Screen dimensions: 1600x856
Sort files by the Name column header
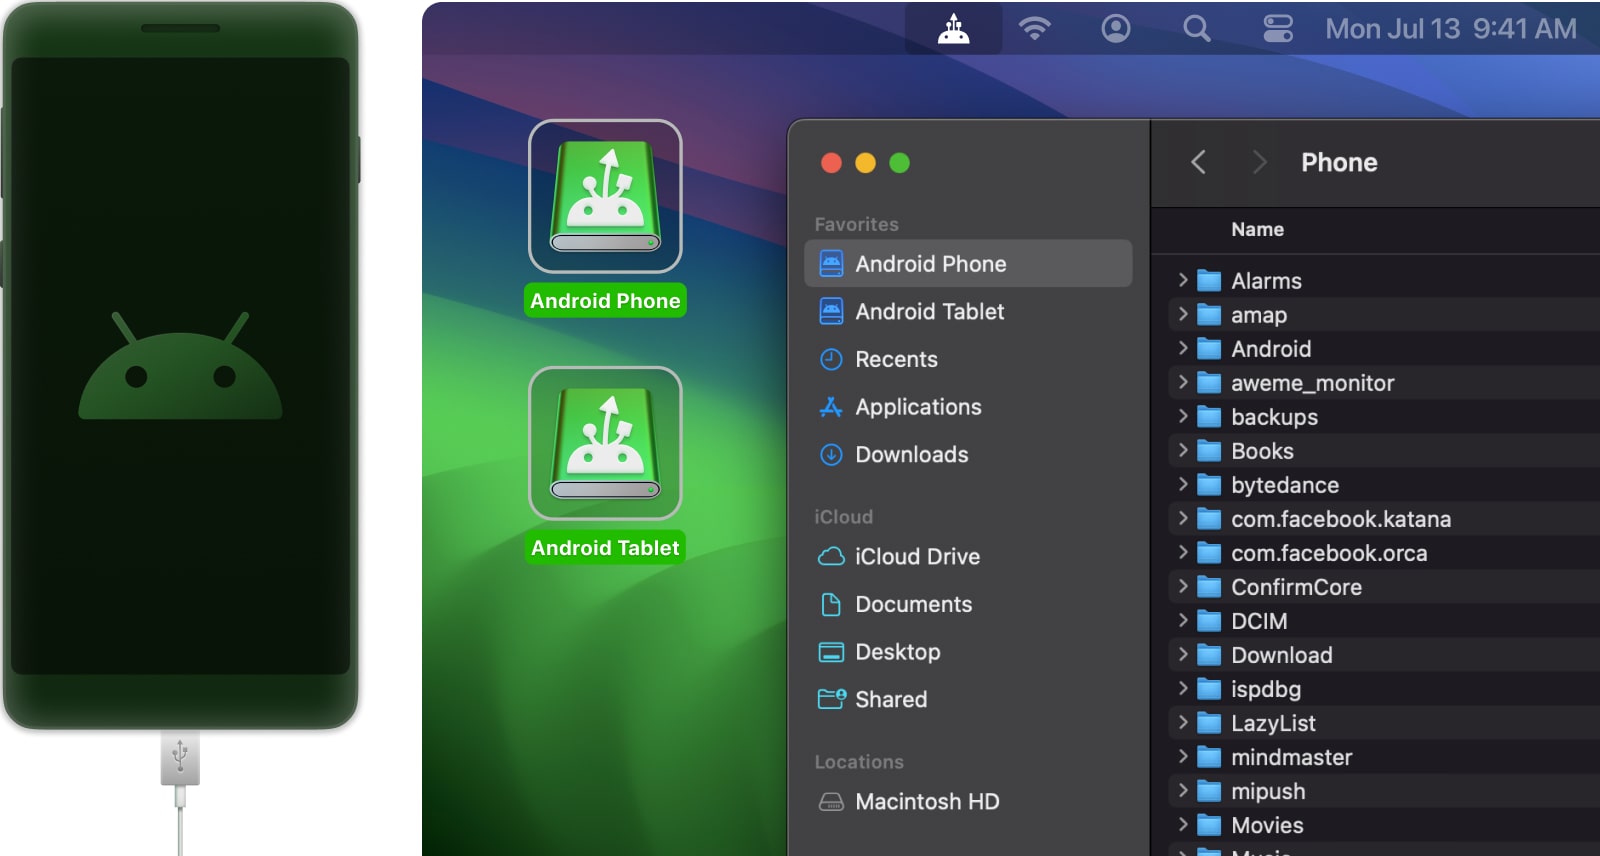tap(1257, 230)
